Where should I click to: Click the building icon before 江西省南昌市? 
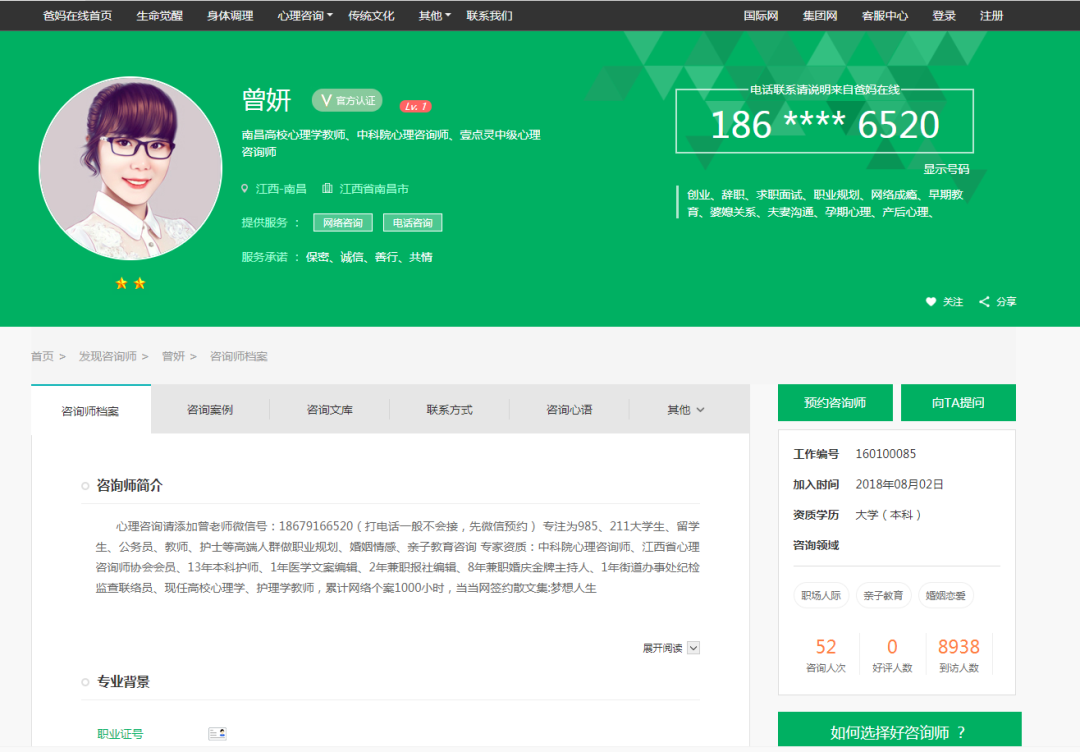click(330, 187)
